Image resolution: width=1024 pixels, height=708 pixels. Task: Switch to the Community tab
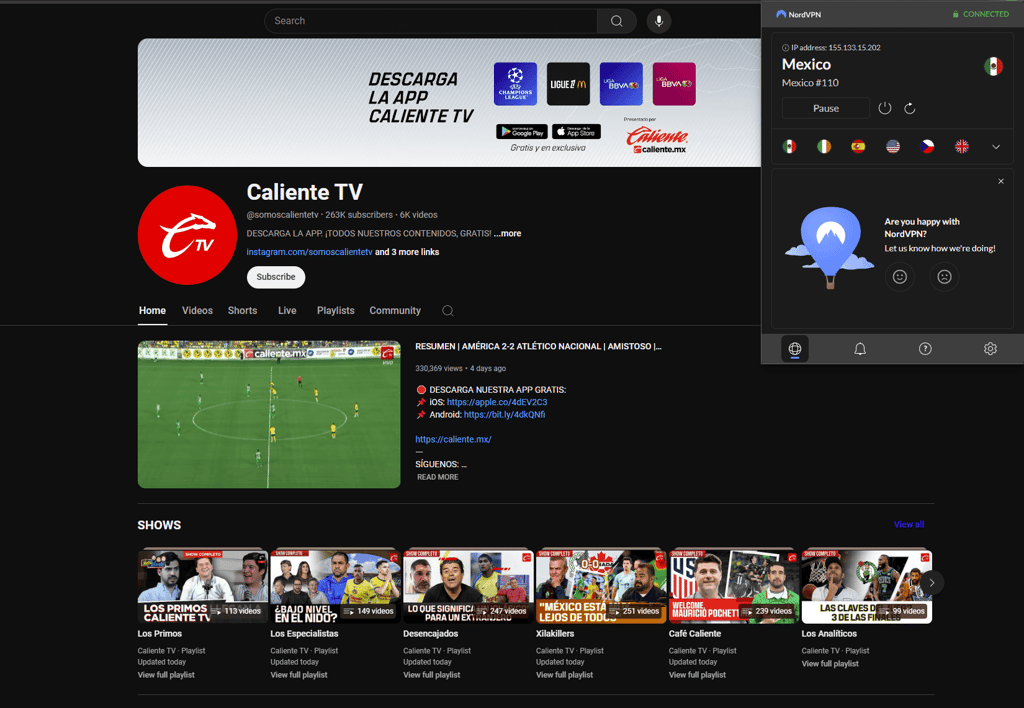[x=395, y=311]
